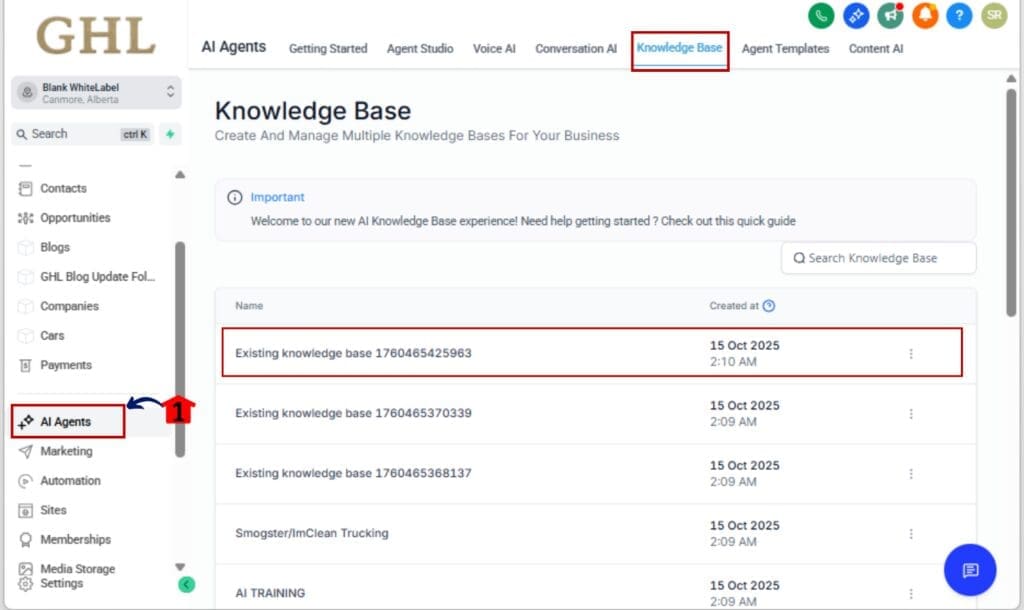This screenshot has height=610, width=1024.
Task: Open the megaphone announcements icon
Action: [890, 15]
